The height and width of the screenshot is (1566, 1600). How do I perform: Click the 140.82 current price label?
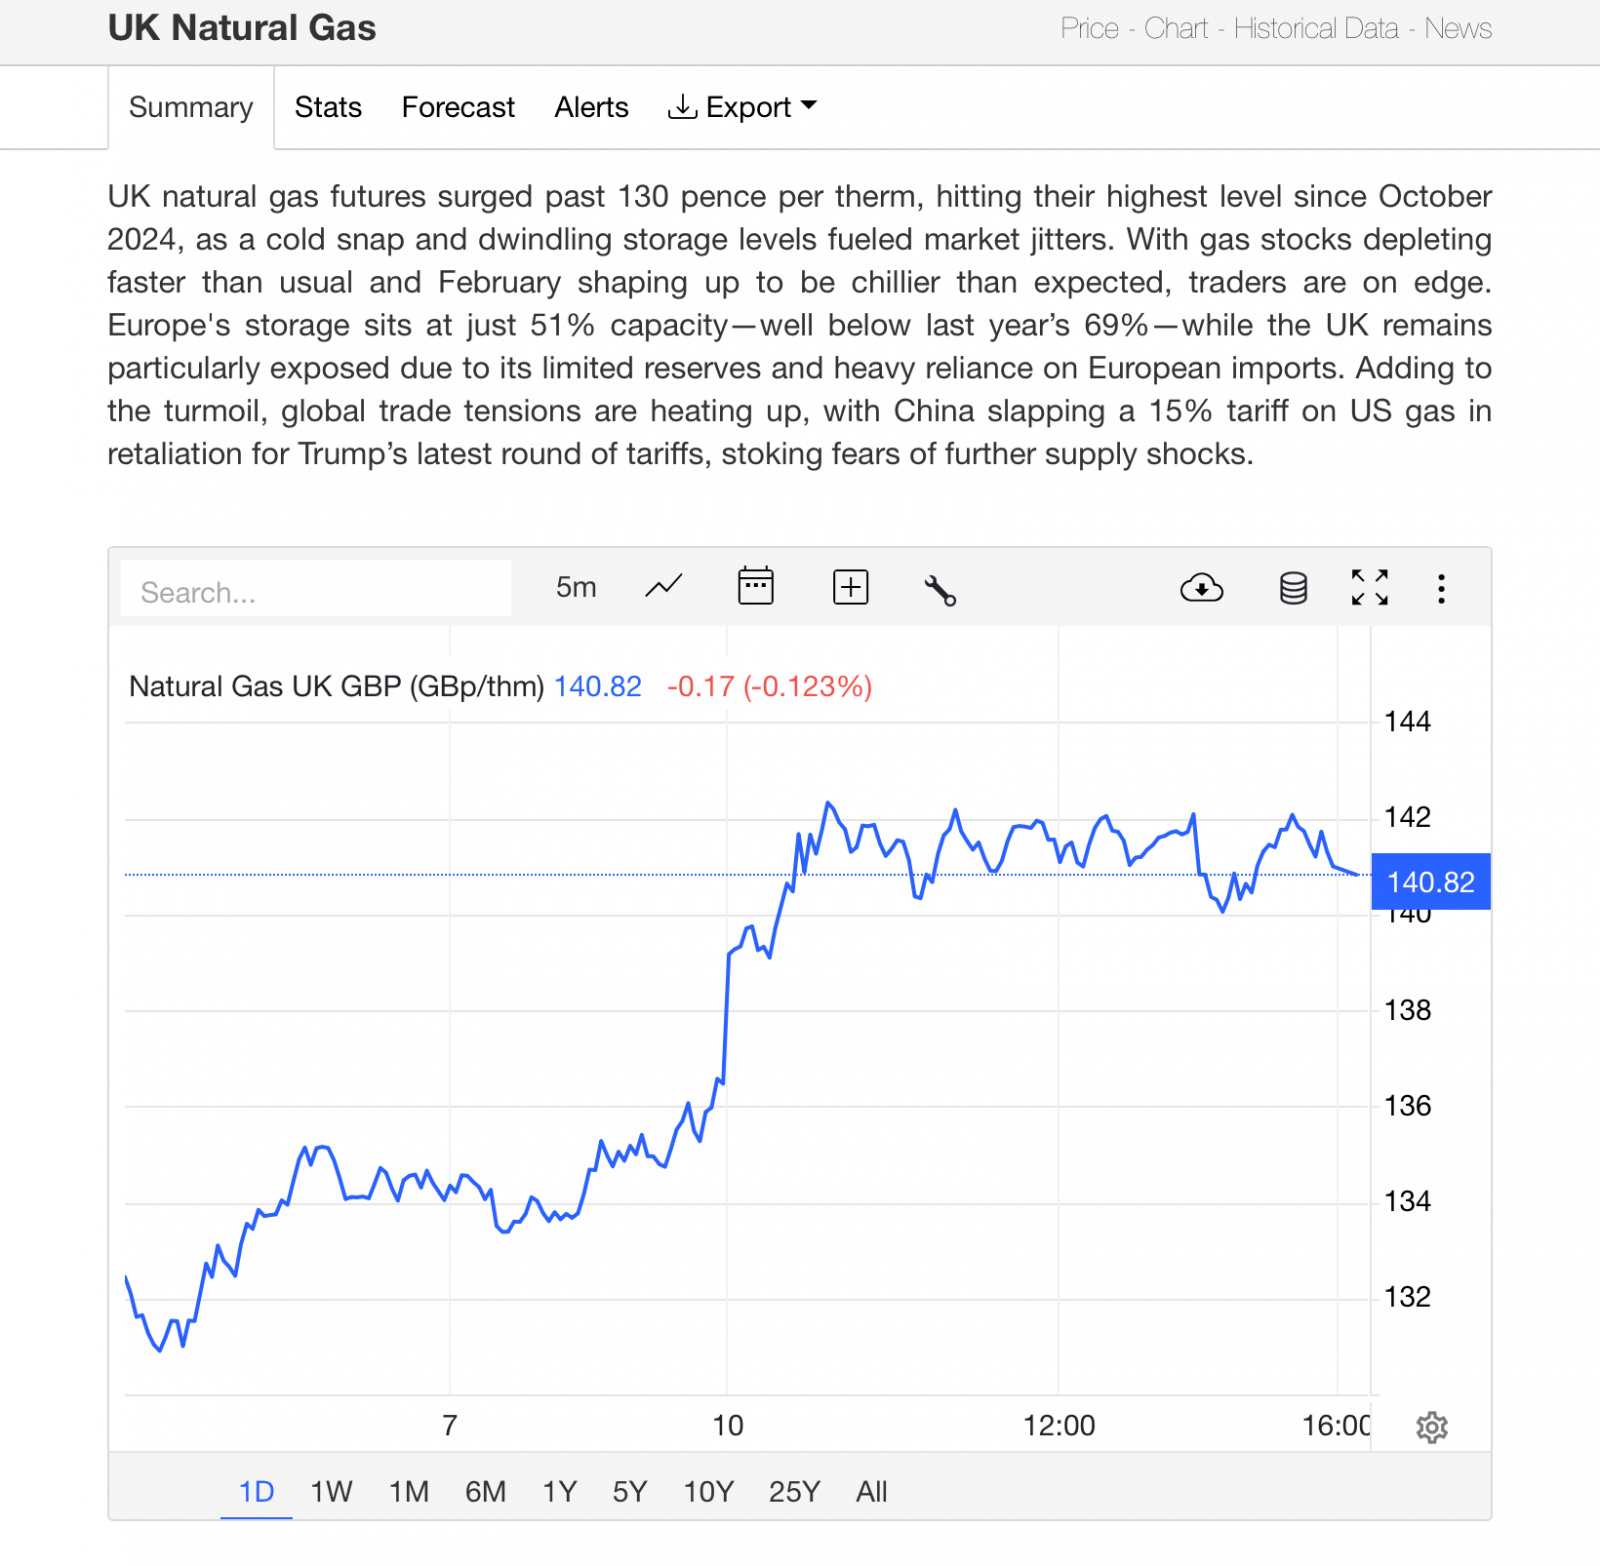coord(1431,881)
